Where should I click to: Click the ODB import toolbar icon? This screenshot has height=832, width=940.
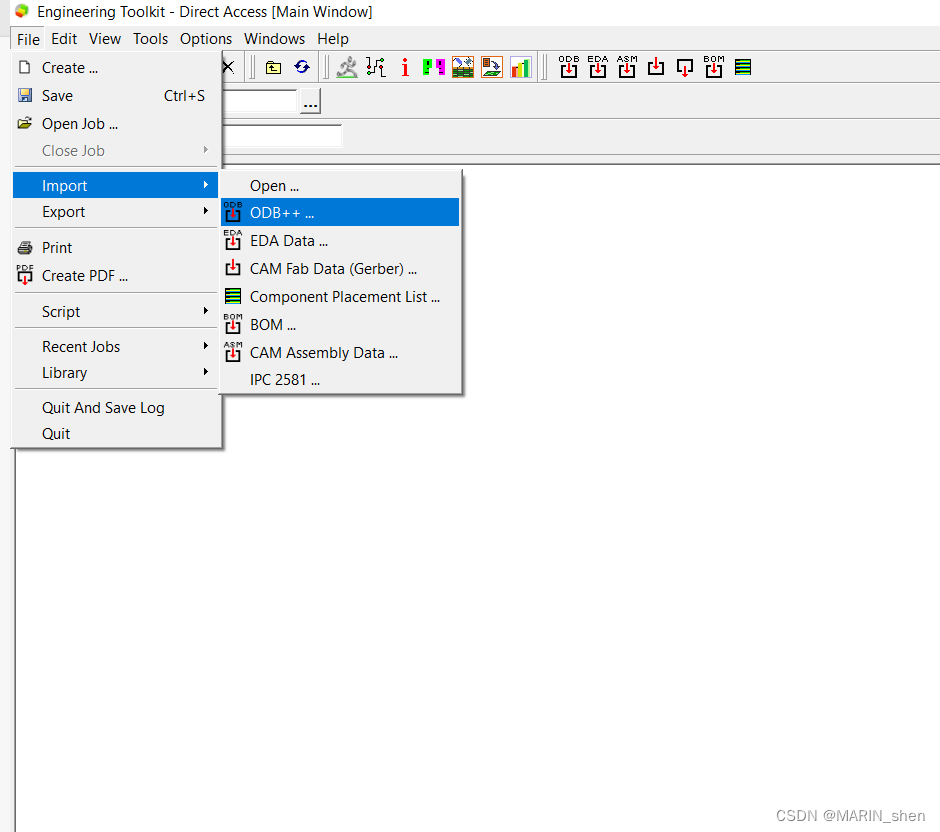click(569, 67)
